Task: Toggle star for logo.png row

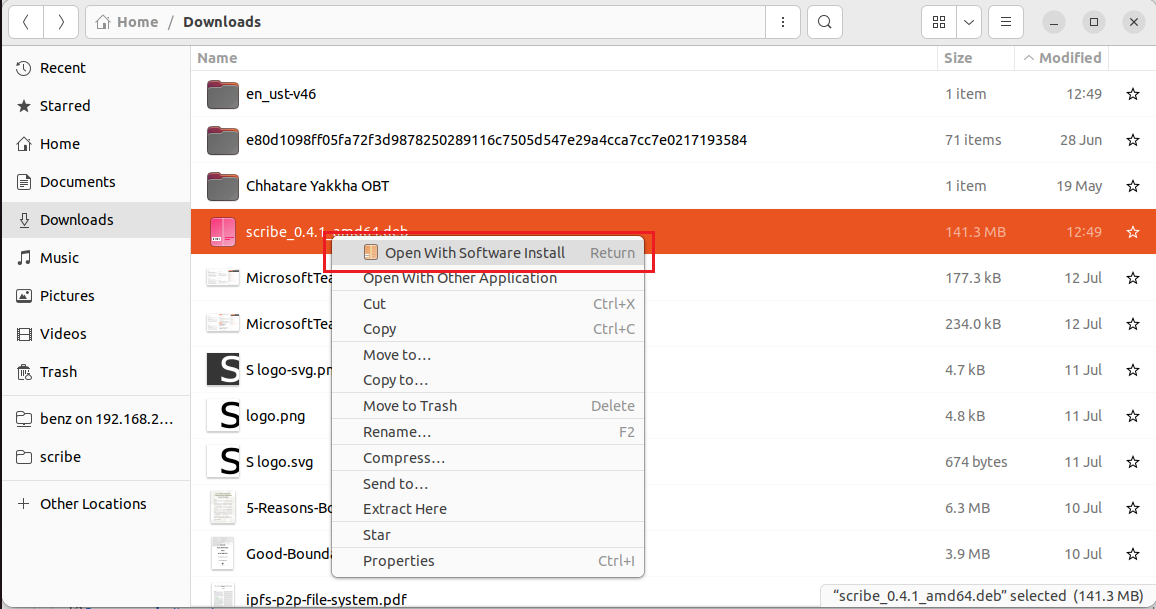Action: (x=1132, y=416)
